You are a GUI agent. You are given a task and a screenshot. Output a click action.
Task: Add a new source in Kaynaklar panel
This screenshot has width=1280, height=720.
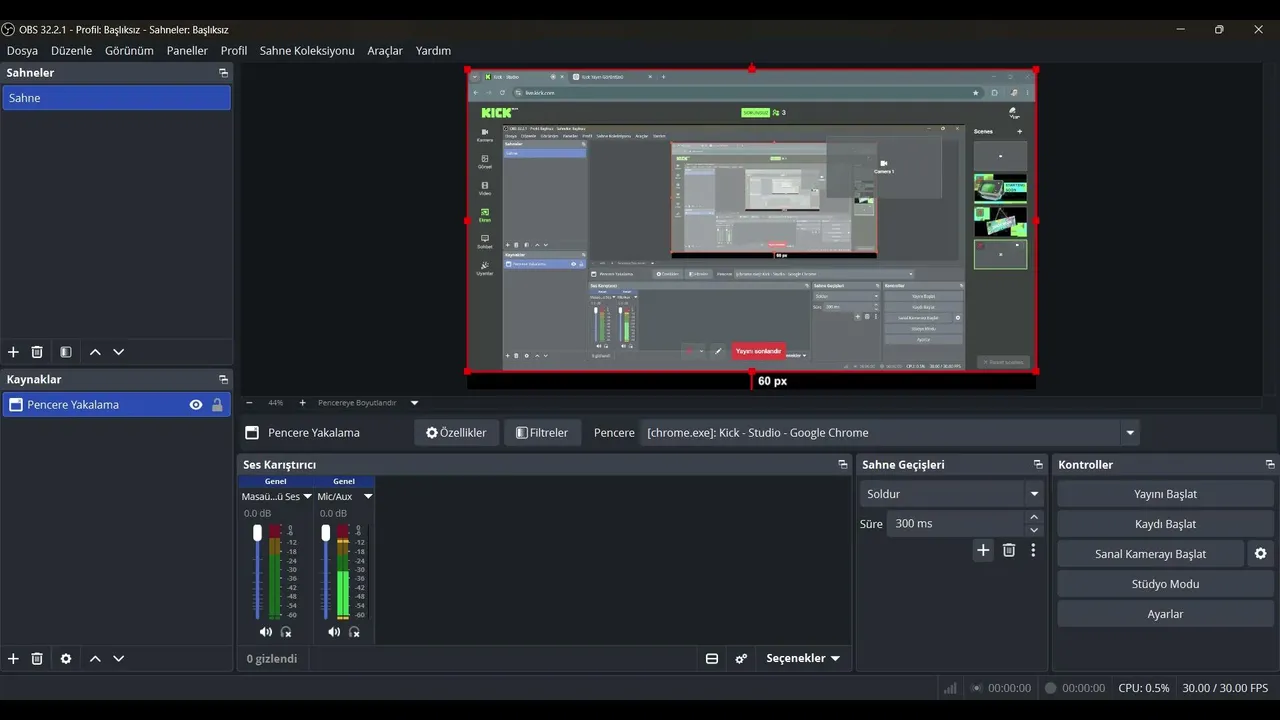[13, 659]
